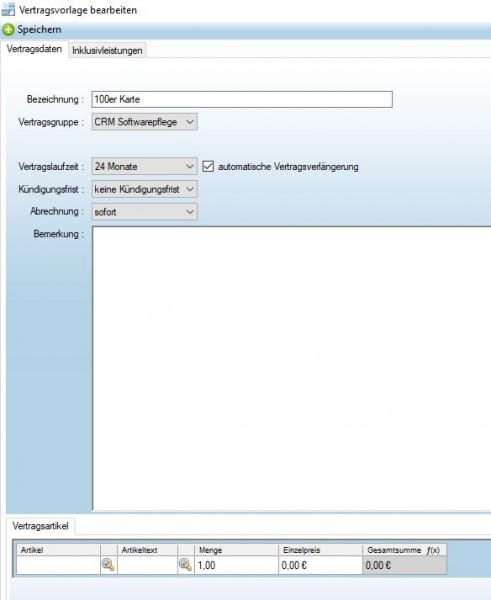Click the empty Artikel cell in the table
Image resolution: width=491 pixels, height=600 pixels.
coord(58,565)
